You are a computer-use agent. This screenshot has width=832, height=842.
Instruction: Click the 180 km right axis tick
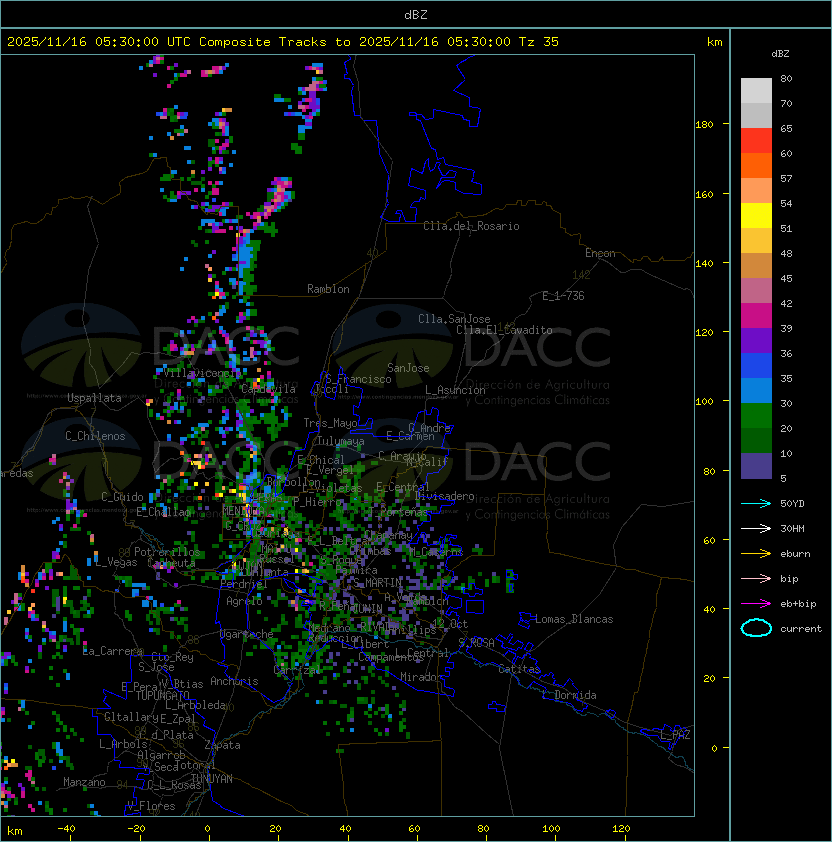704,125
